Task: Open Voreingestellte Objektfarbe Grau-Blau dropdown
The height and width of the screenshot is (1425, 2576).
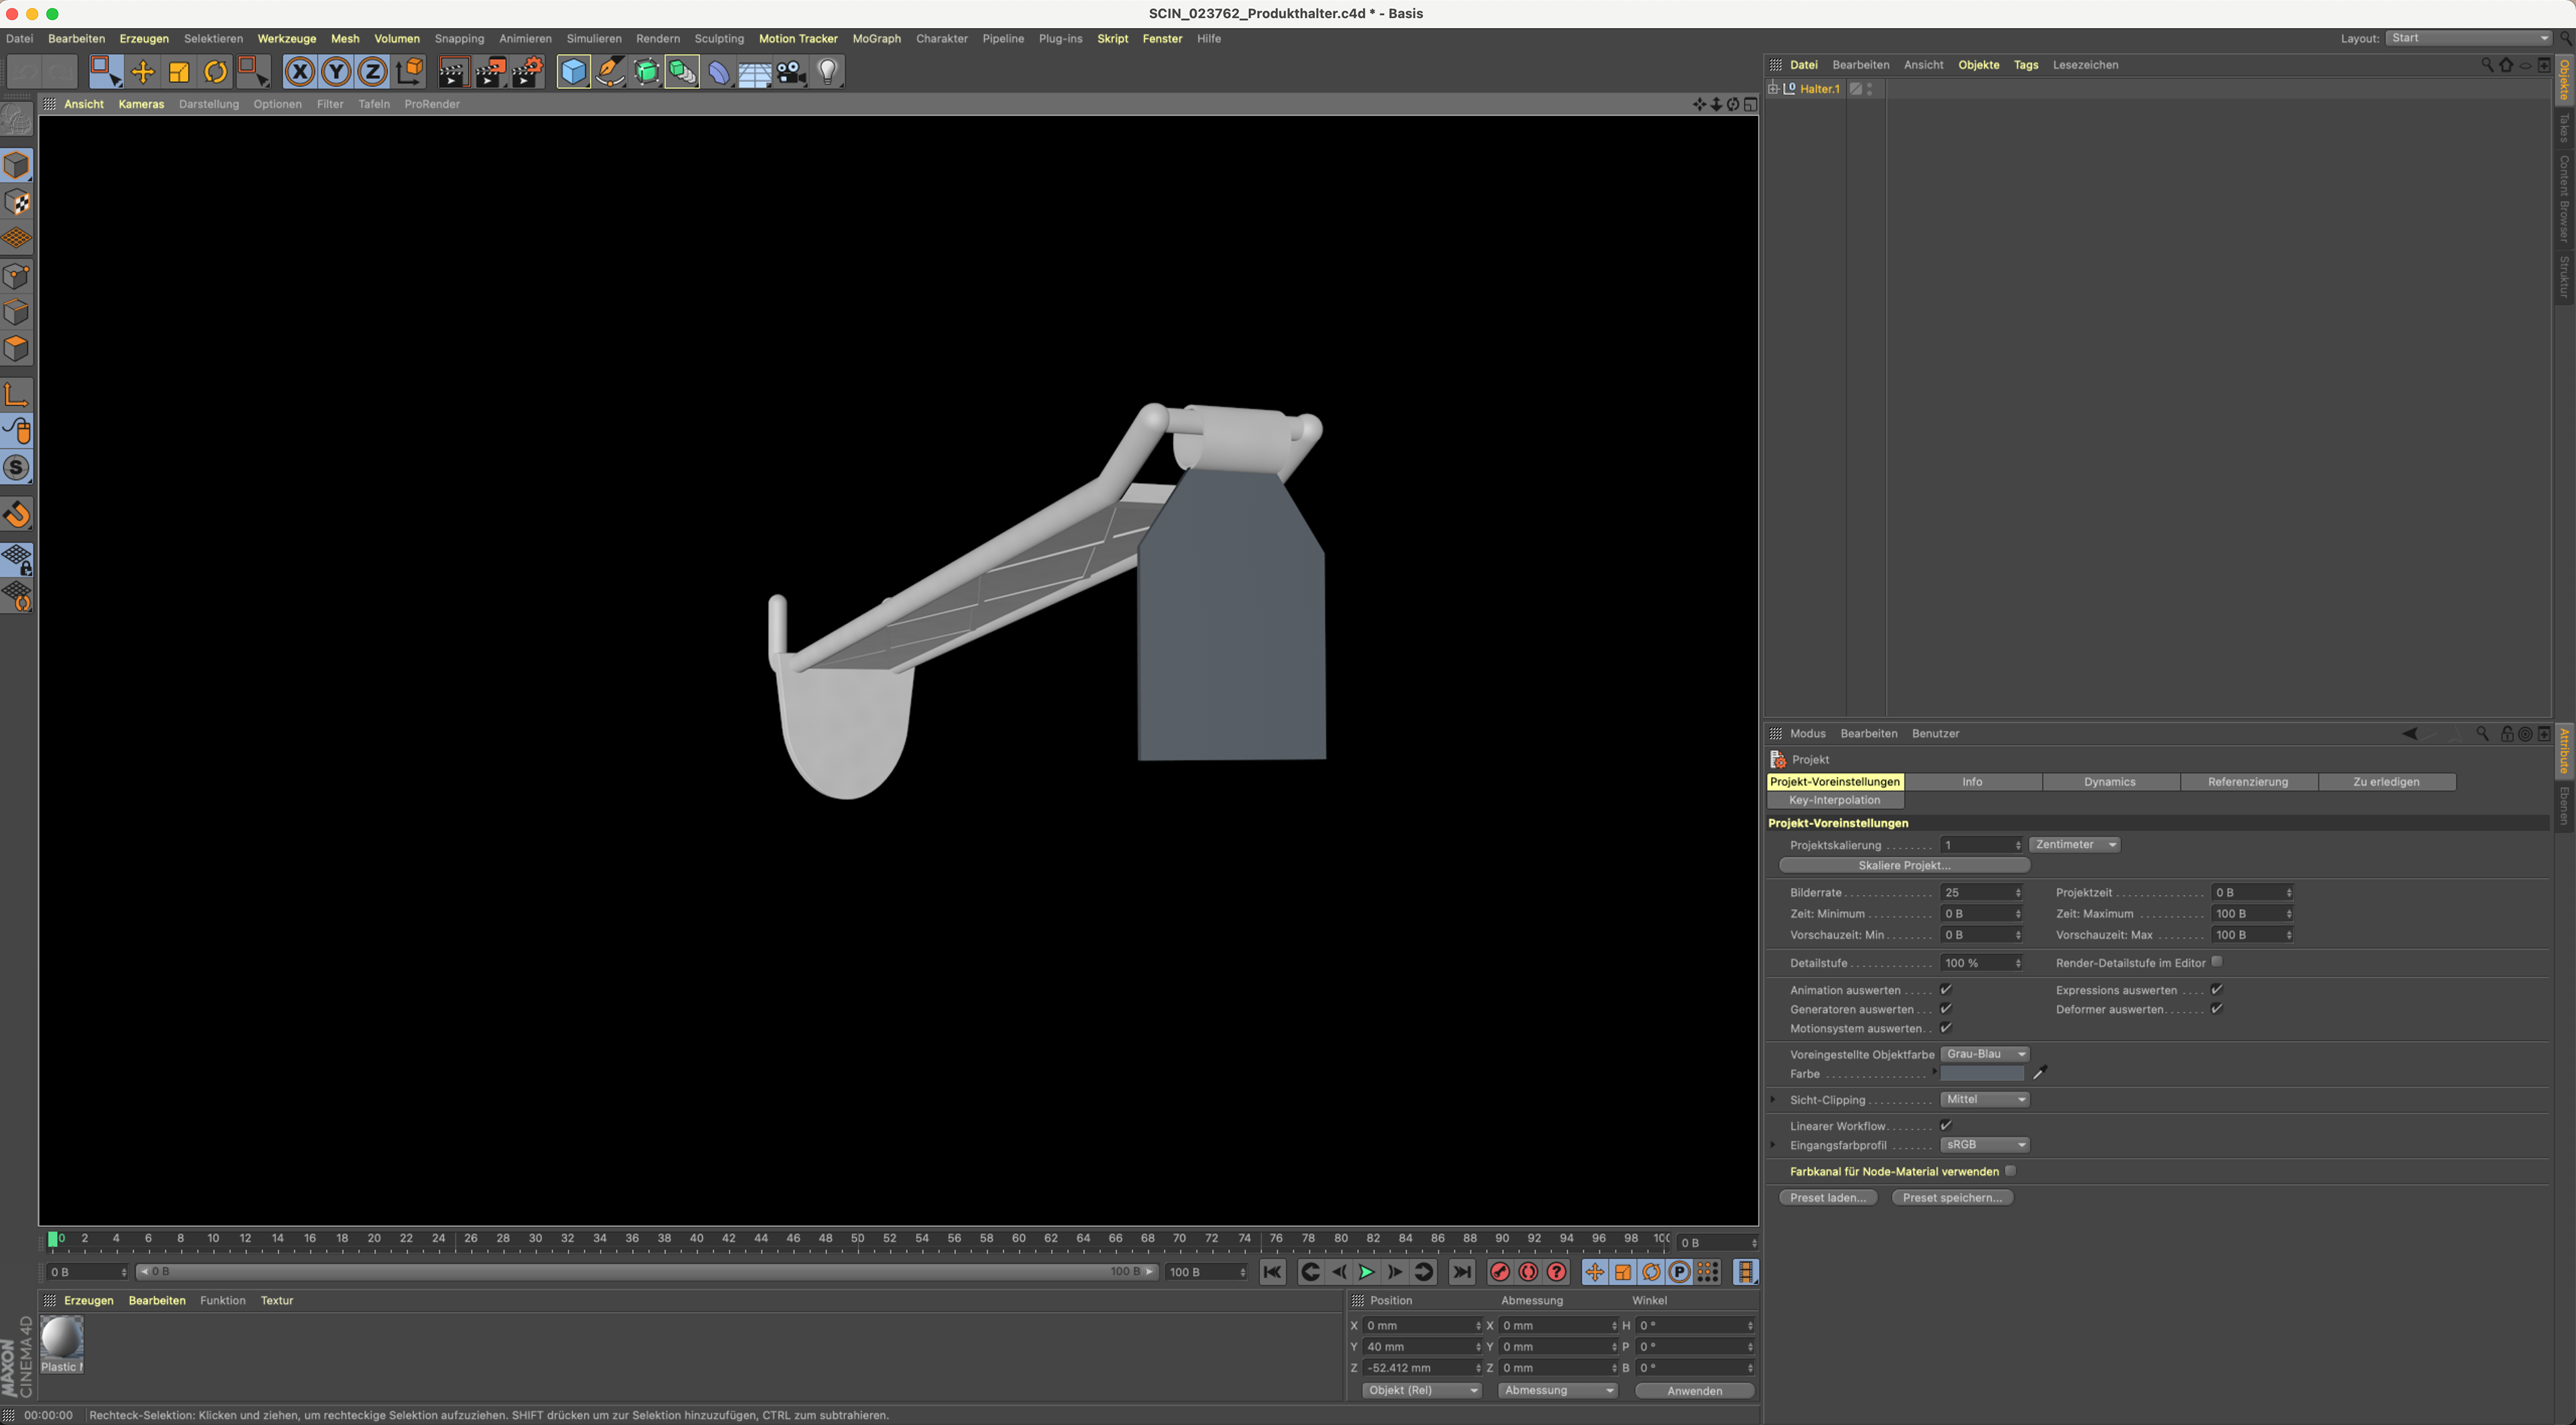Action: [1985, 1053]
